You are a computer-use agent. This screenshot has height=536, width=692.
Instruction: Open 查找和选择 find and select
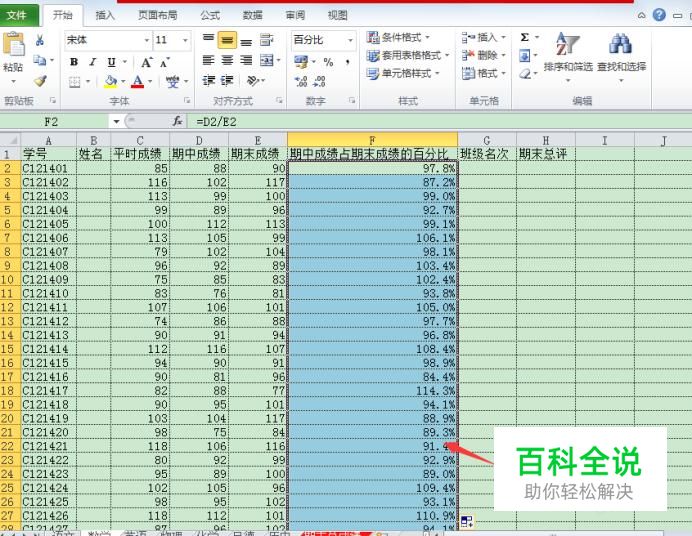coord(621,56)
